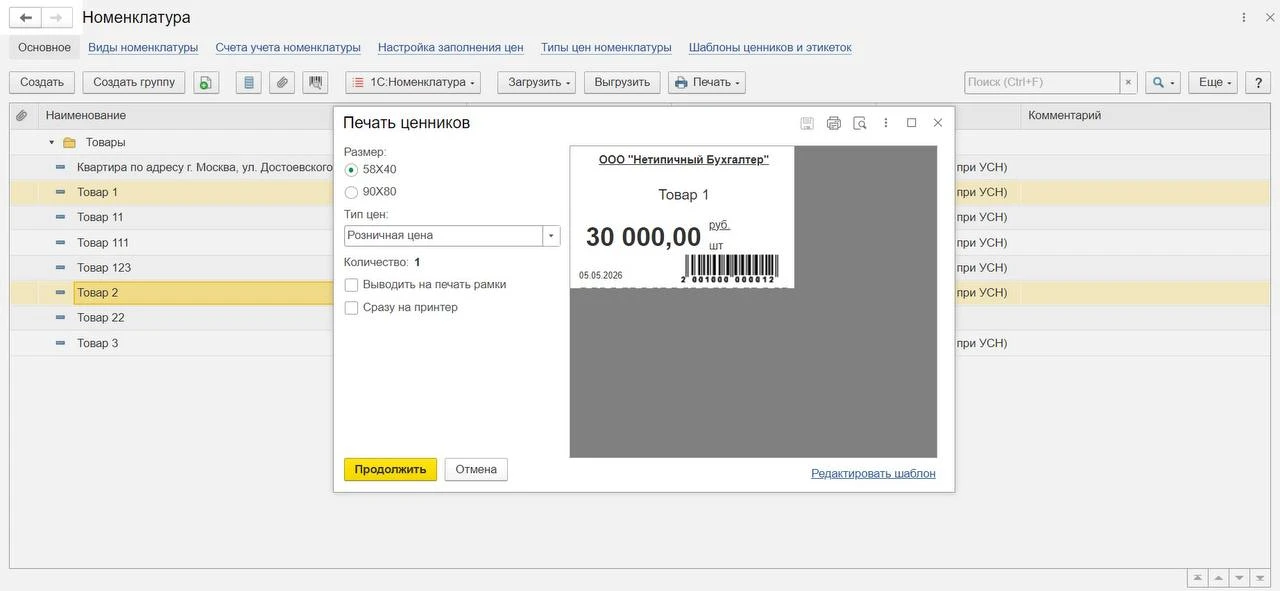Enable Выводить на печать рамки checkbox
The height and width of the screenshot is (591, 1280).
(351, 285)
